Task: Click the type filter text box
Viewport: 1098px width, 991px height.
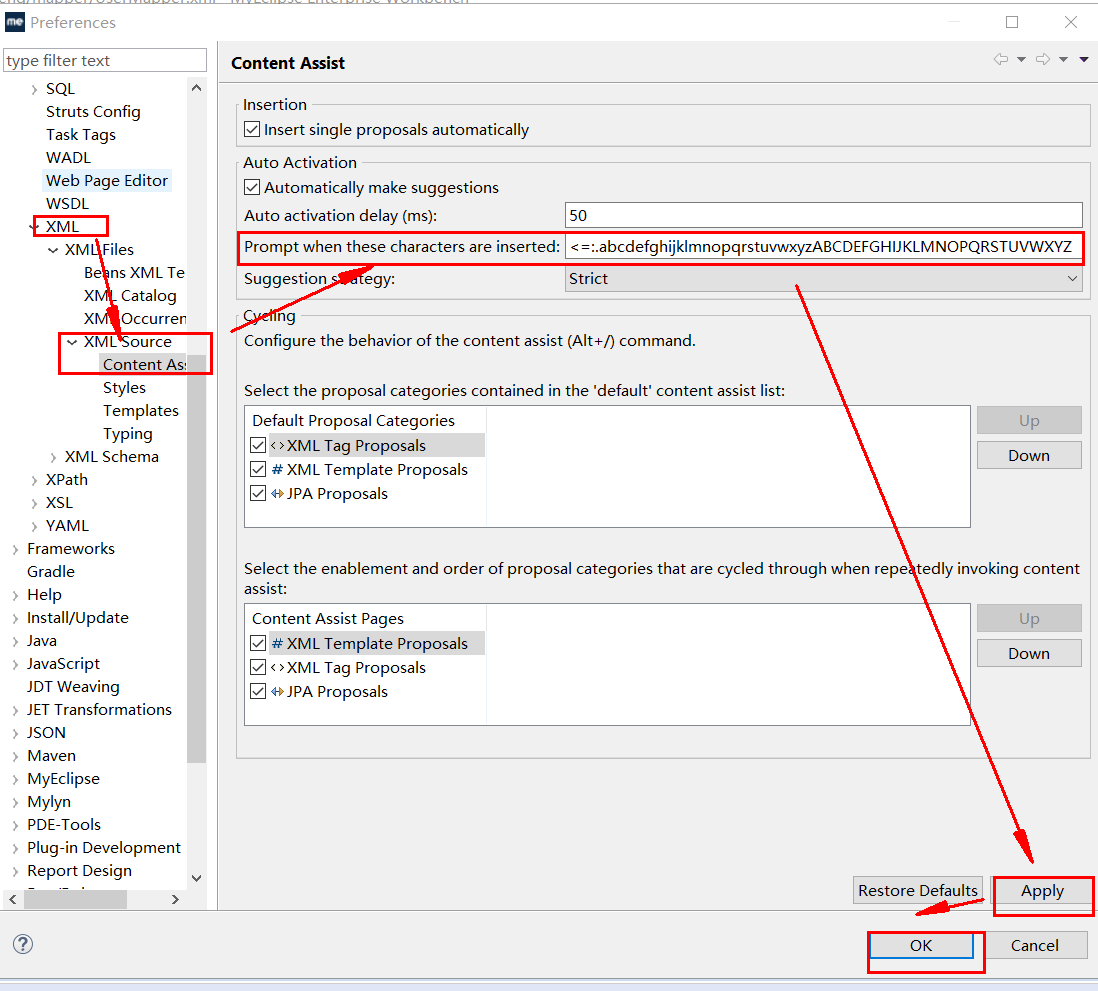Action: 105,60
